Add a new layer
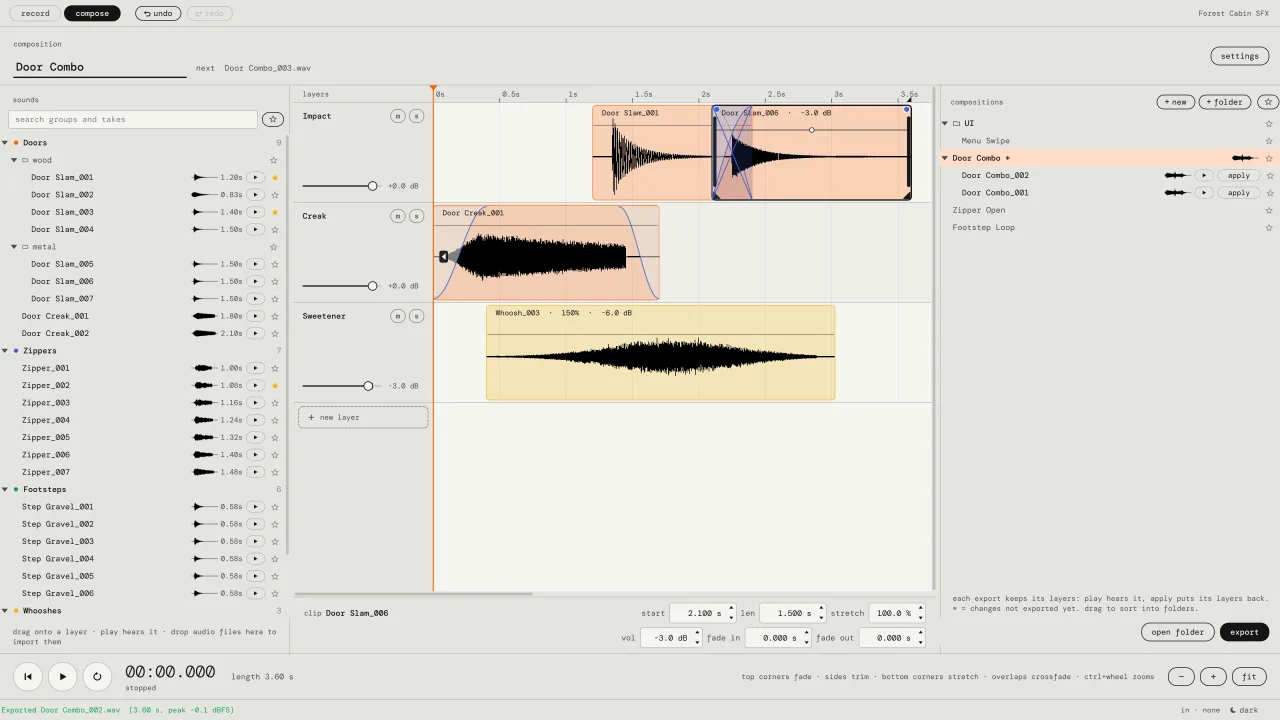The height and width of the screenshot is (720, 1280). 363,417
